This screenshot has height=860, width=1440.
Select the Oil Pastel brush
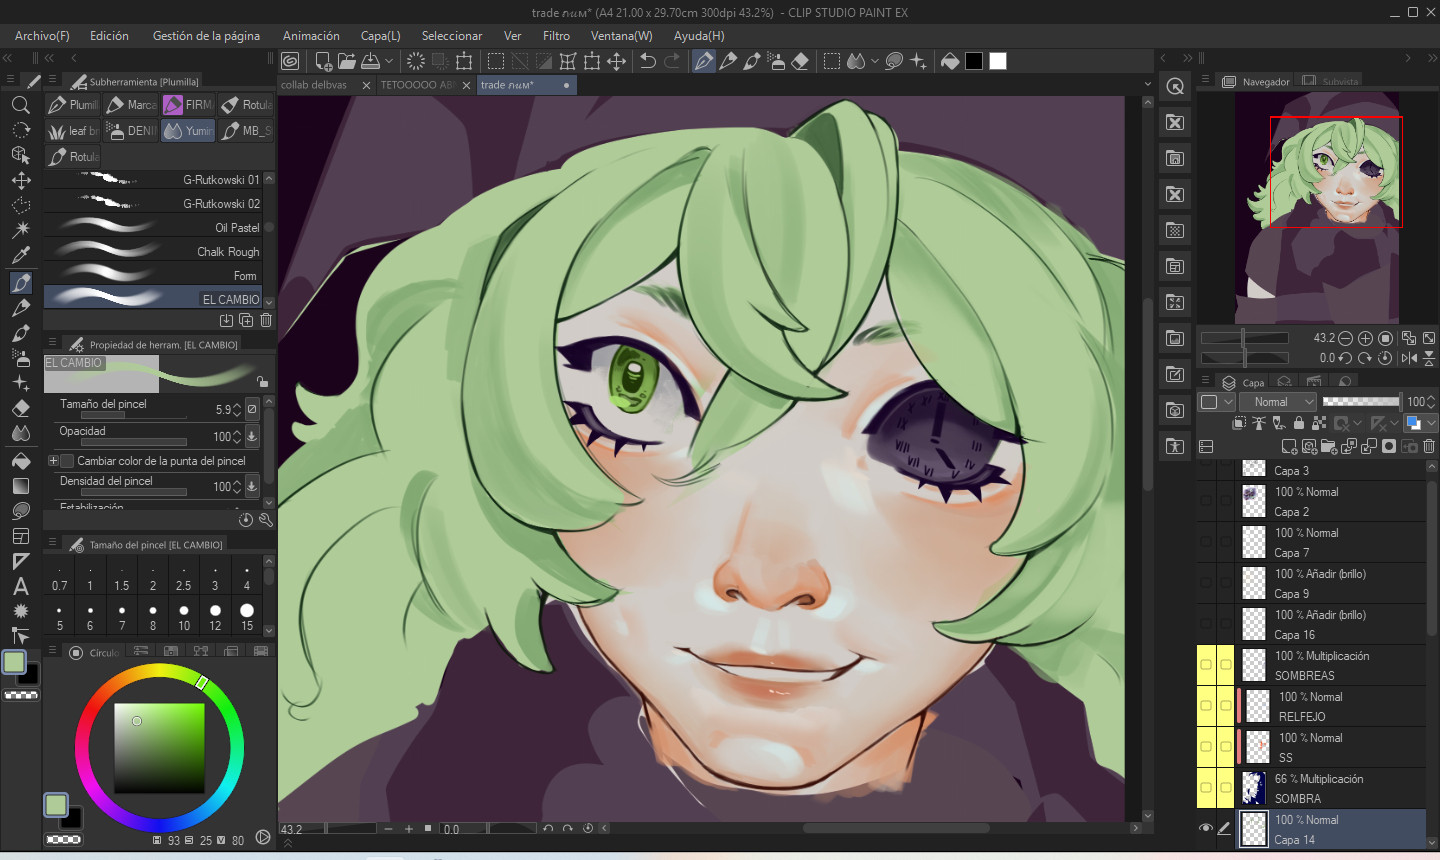[153, 228]
